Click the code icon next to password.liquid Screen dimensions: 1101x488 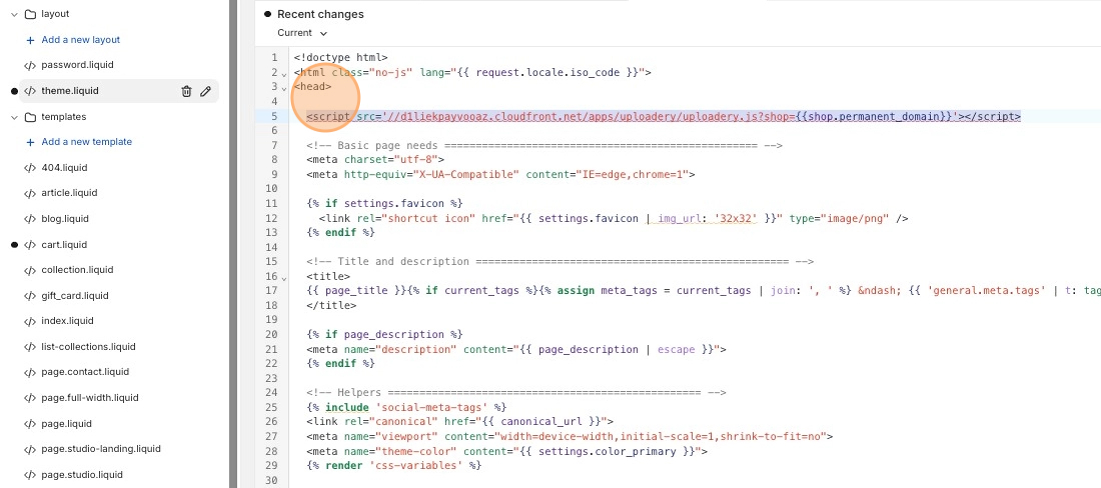tap(30, 65)
